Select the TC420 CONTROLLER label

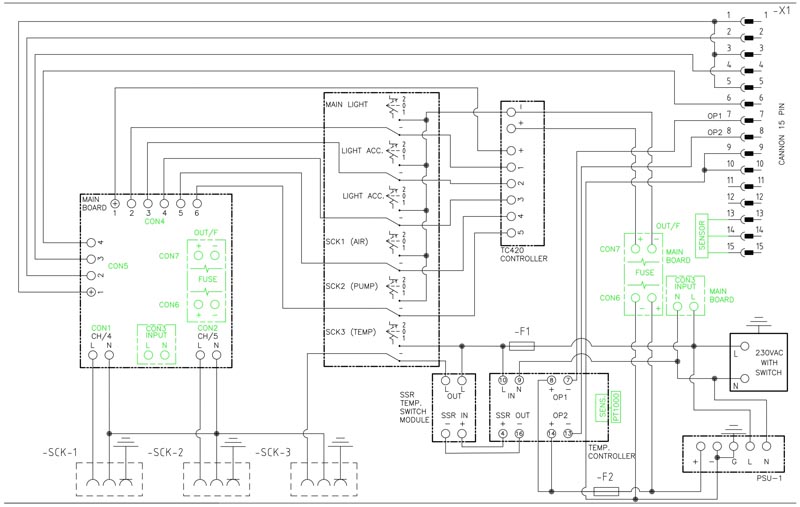click(526, 254)
